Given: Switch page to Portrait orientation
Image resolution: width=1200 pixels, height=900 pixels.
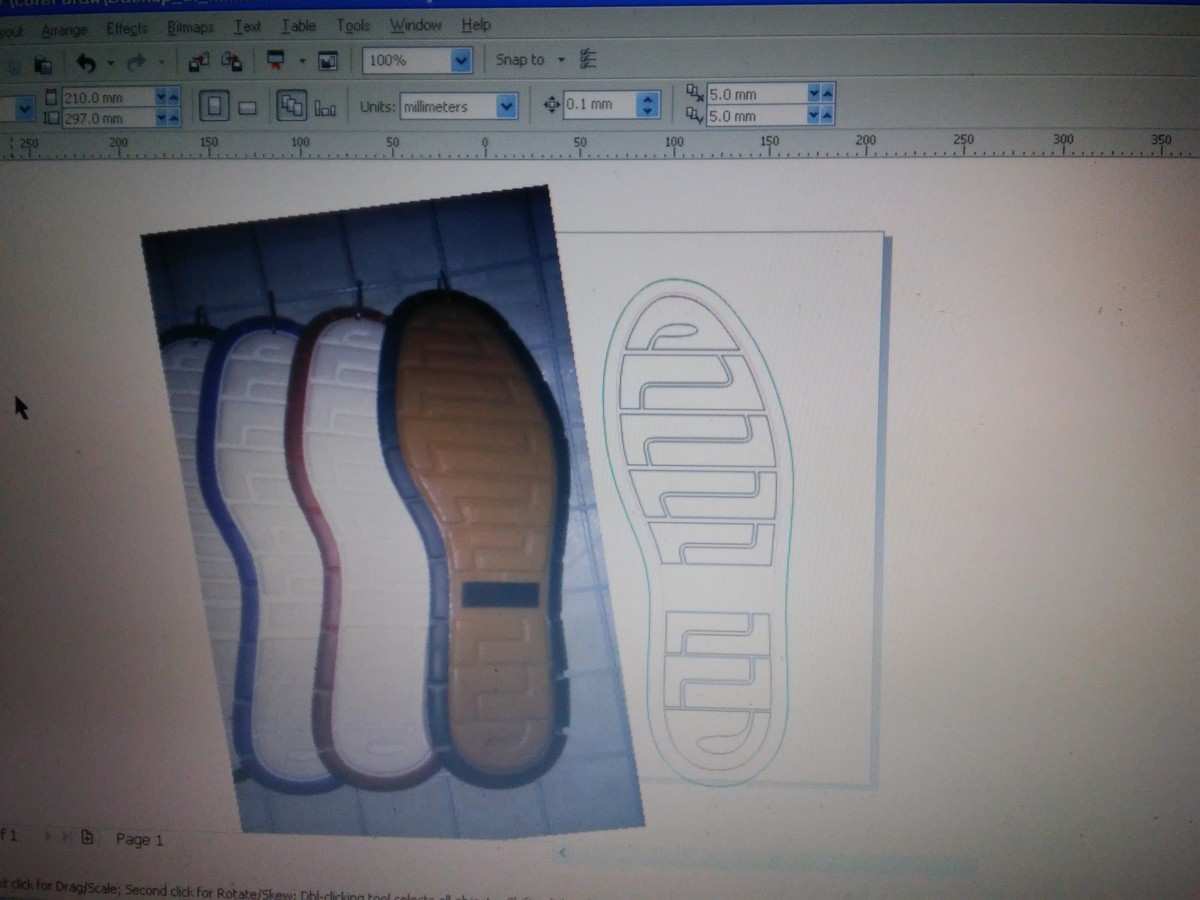Looking at the screenshot, I should pos(214,106).
